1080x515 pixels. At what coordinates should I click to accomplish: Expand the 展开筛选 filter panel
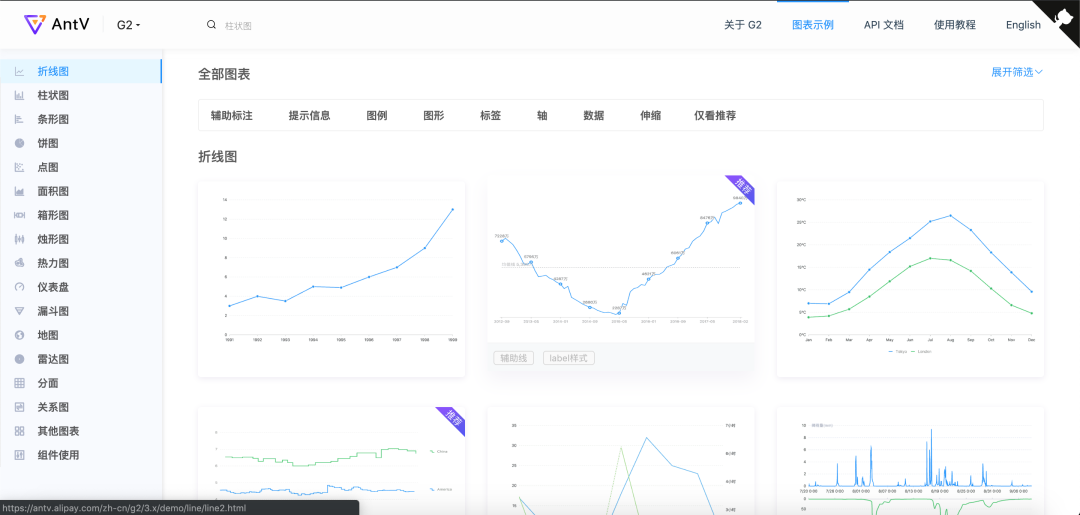click(1017, 72)
